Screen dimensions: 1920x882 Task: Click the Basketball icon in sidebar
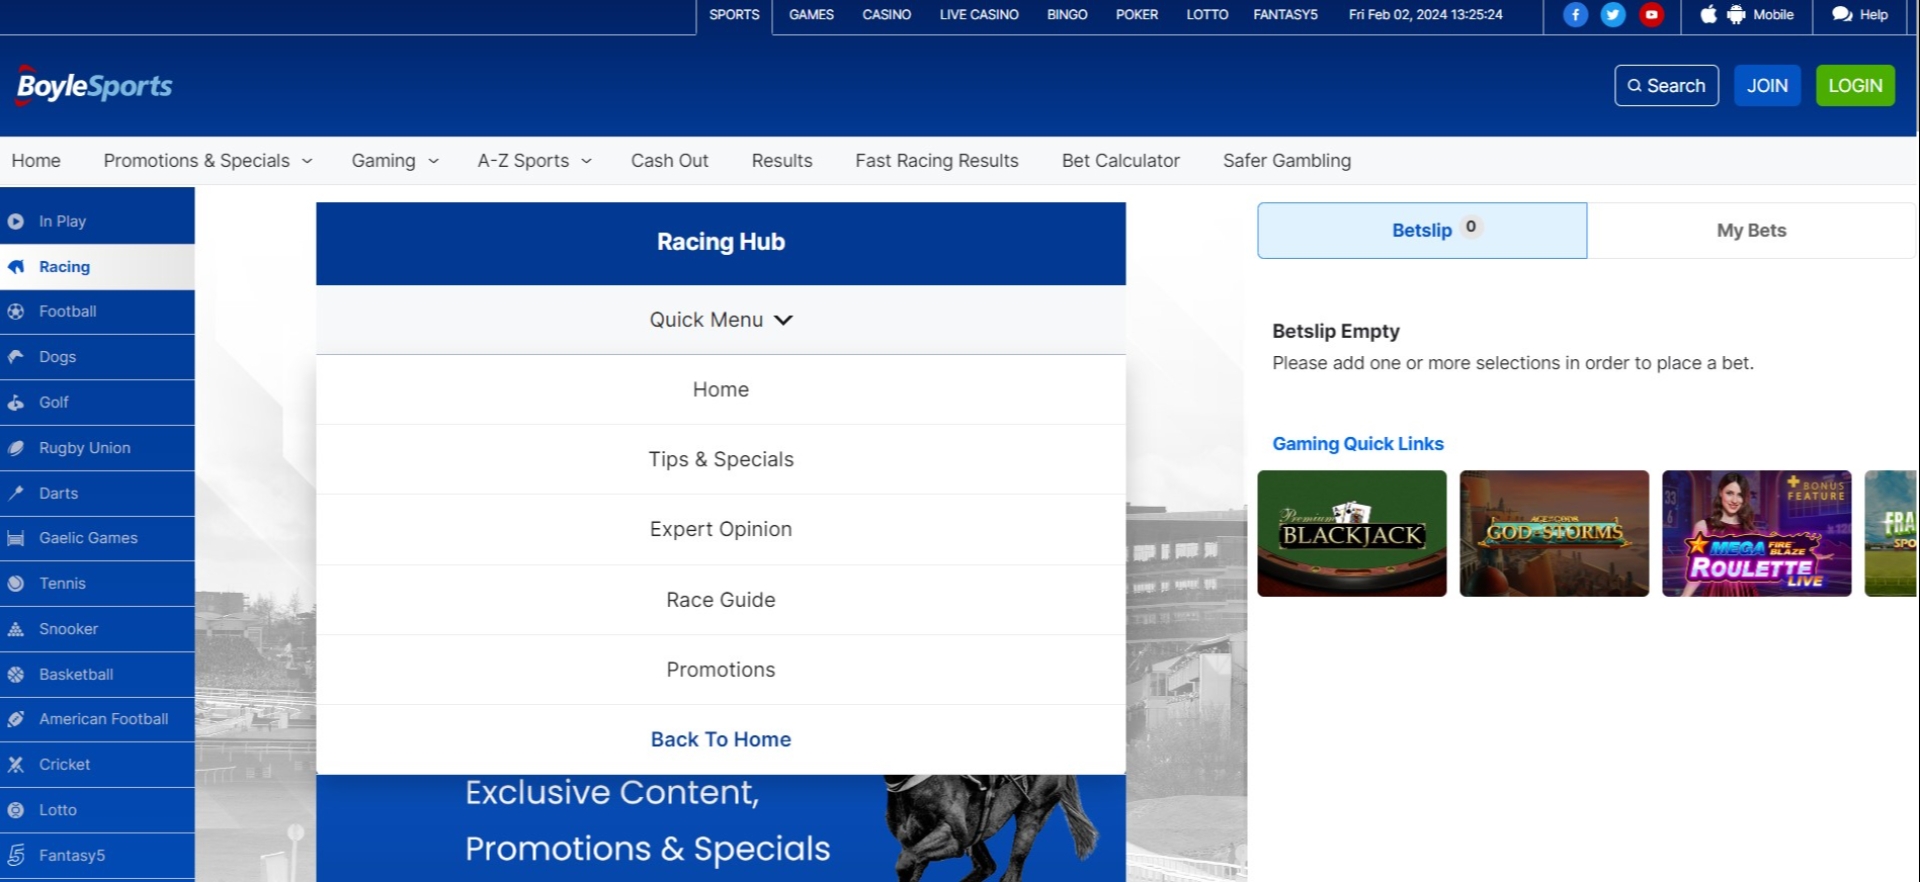[16, 675]
